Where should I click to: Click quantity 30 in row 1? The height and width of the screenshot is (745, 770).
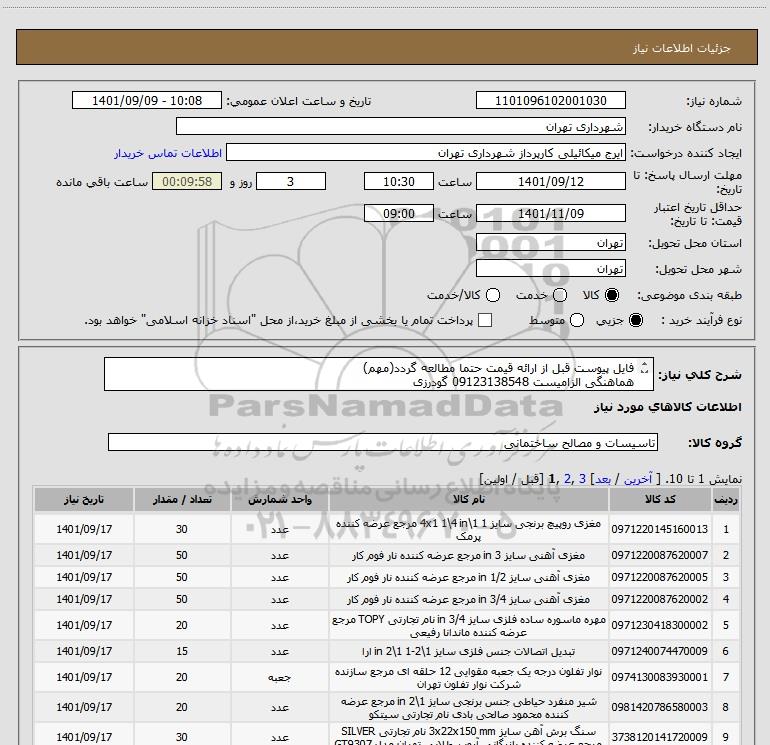click(182, 529)
